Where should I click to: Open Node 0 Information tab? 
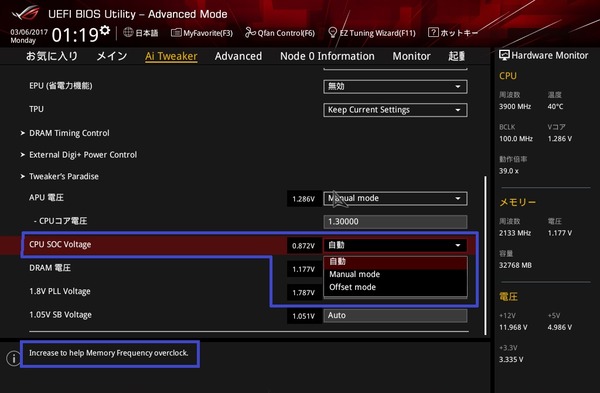[327, 56]
